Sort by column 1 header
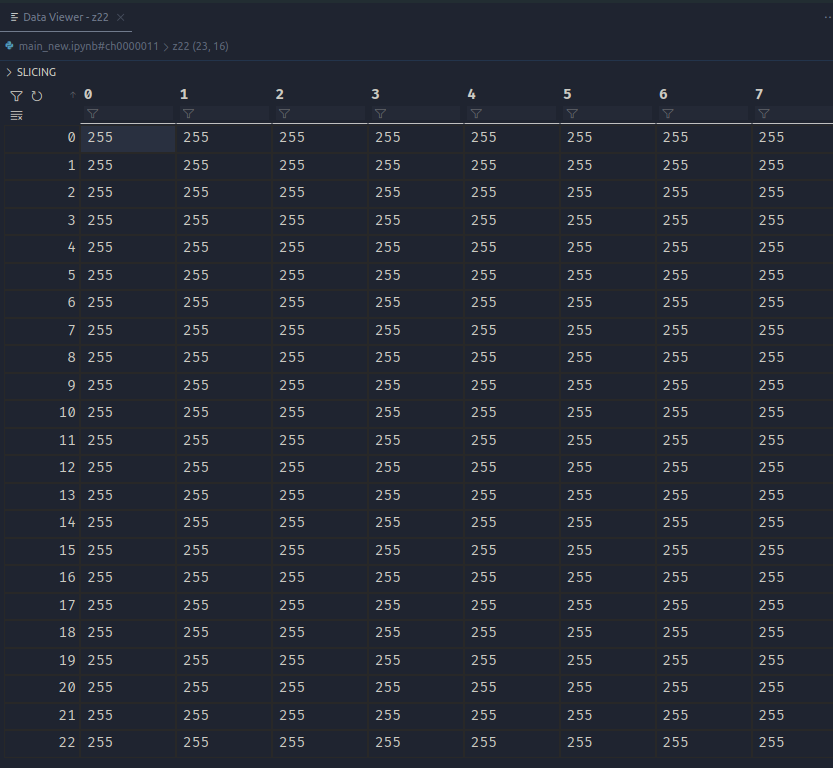 pos(184,95)
